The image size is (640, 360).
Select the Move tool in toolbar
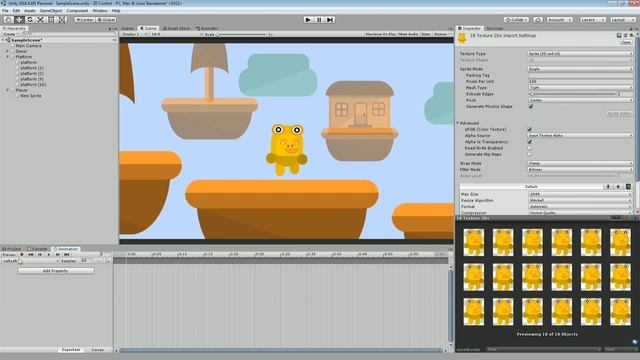[x=19, y=20]
